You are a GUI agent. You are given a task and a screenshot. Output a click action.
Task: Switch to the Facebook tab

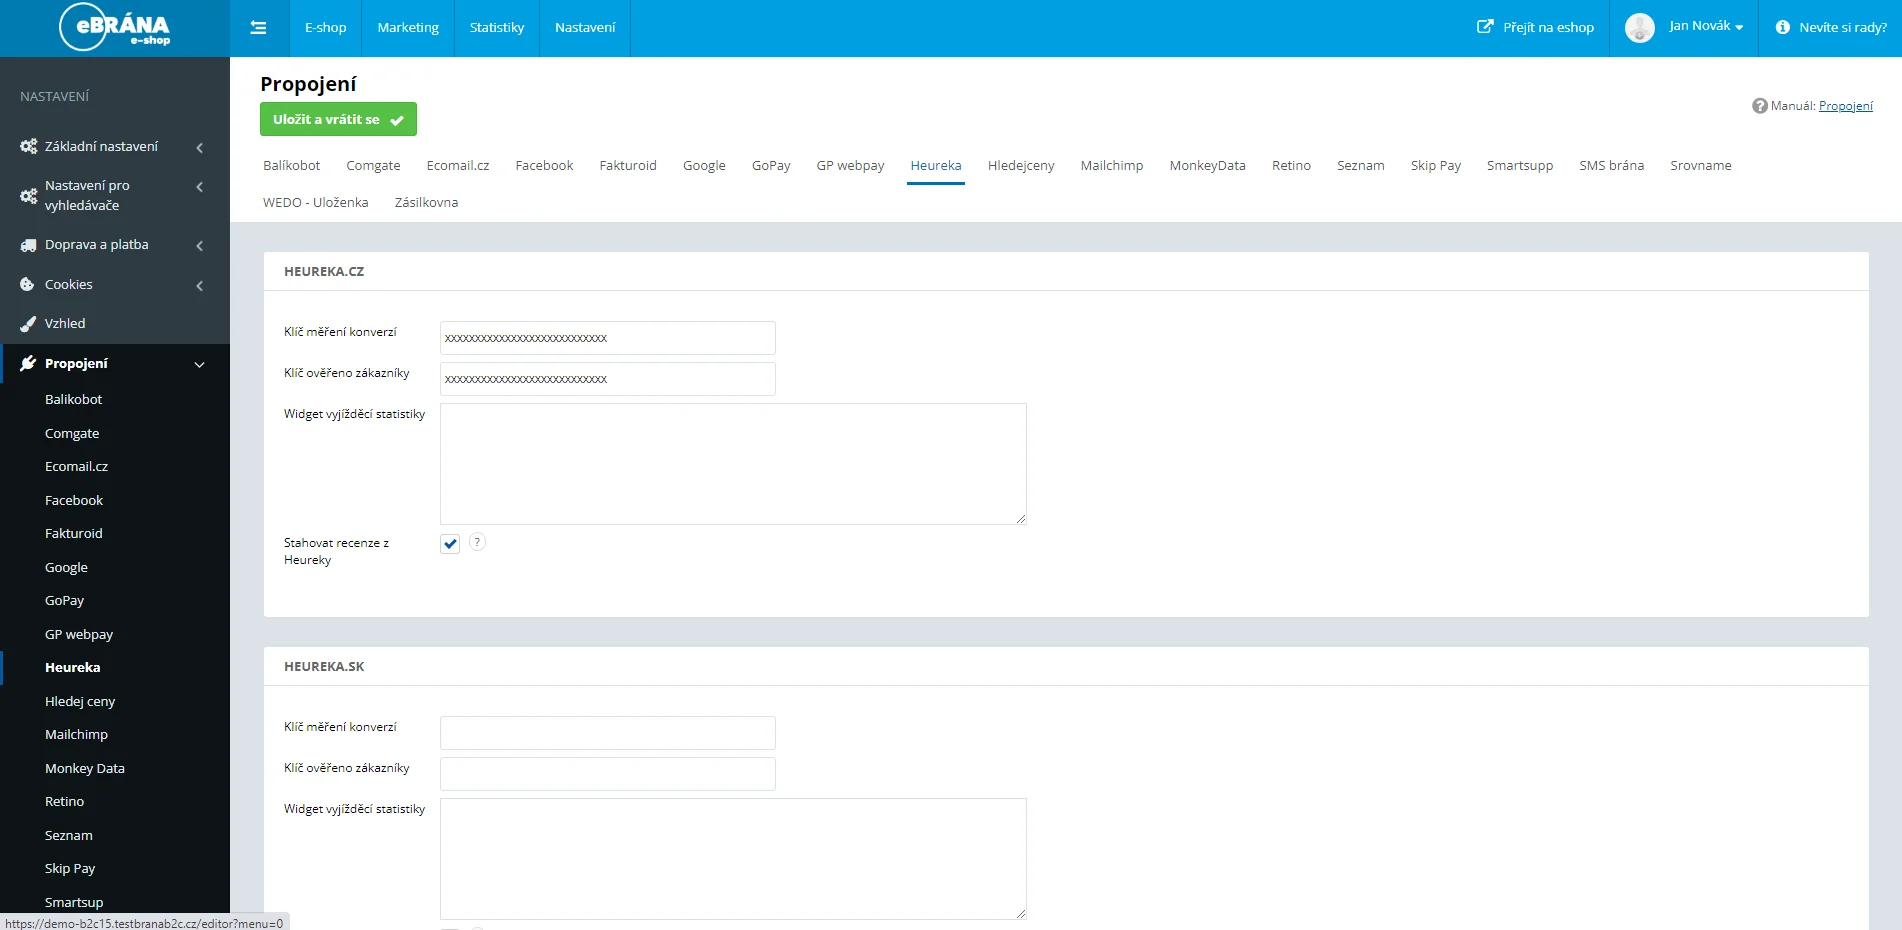tap(544, 166)
